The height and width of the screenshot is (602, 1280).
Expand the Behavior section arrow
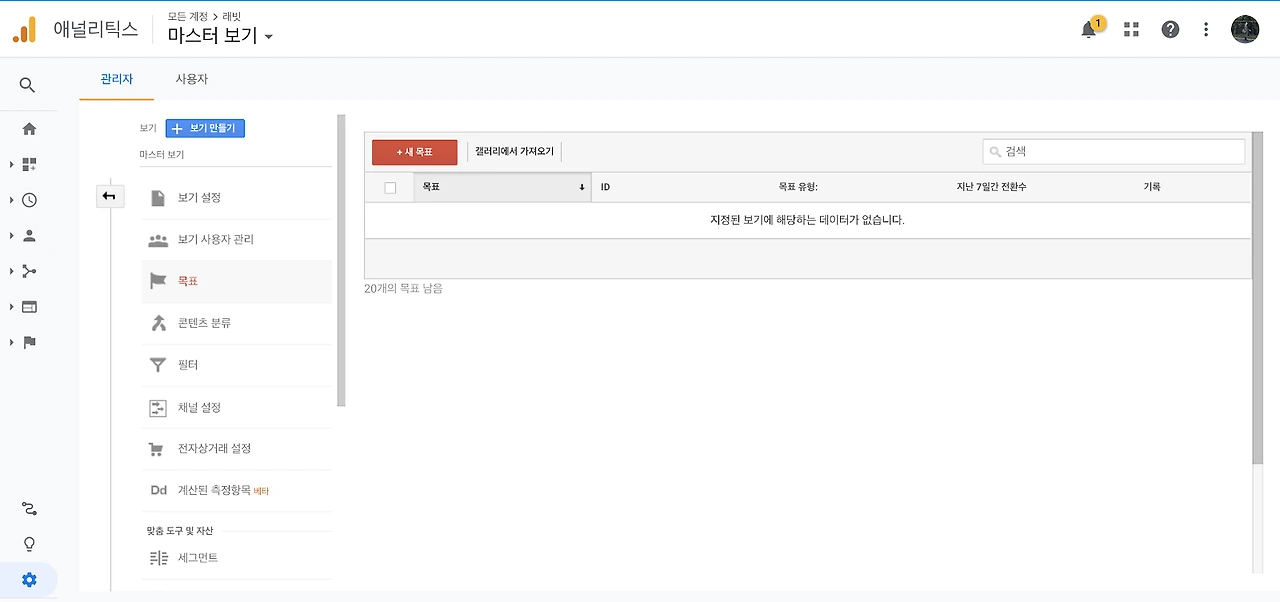(12, 307)
